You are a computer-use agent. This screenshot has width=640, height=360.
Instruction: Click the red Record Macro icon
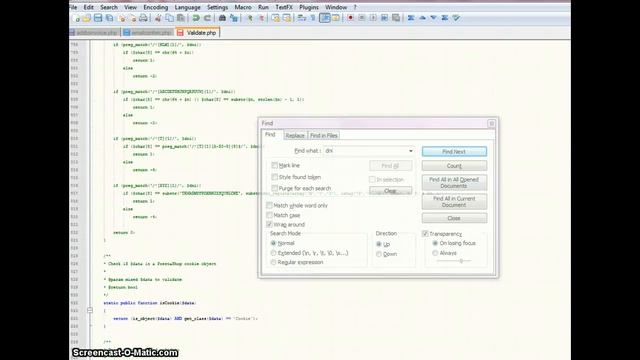350,18
